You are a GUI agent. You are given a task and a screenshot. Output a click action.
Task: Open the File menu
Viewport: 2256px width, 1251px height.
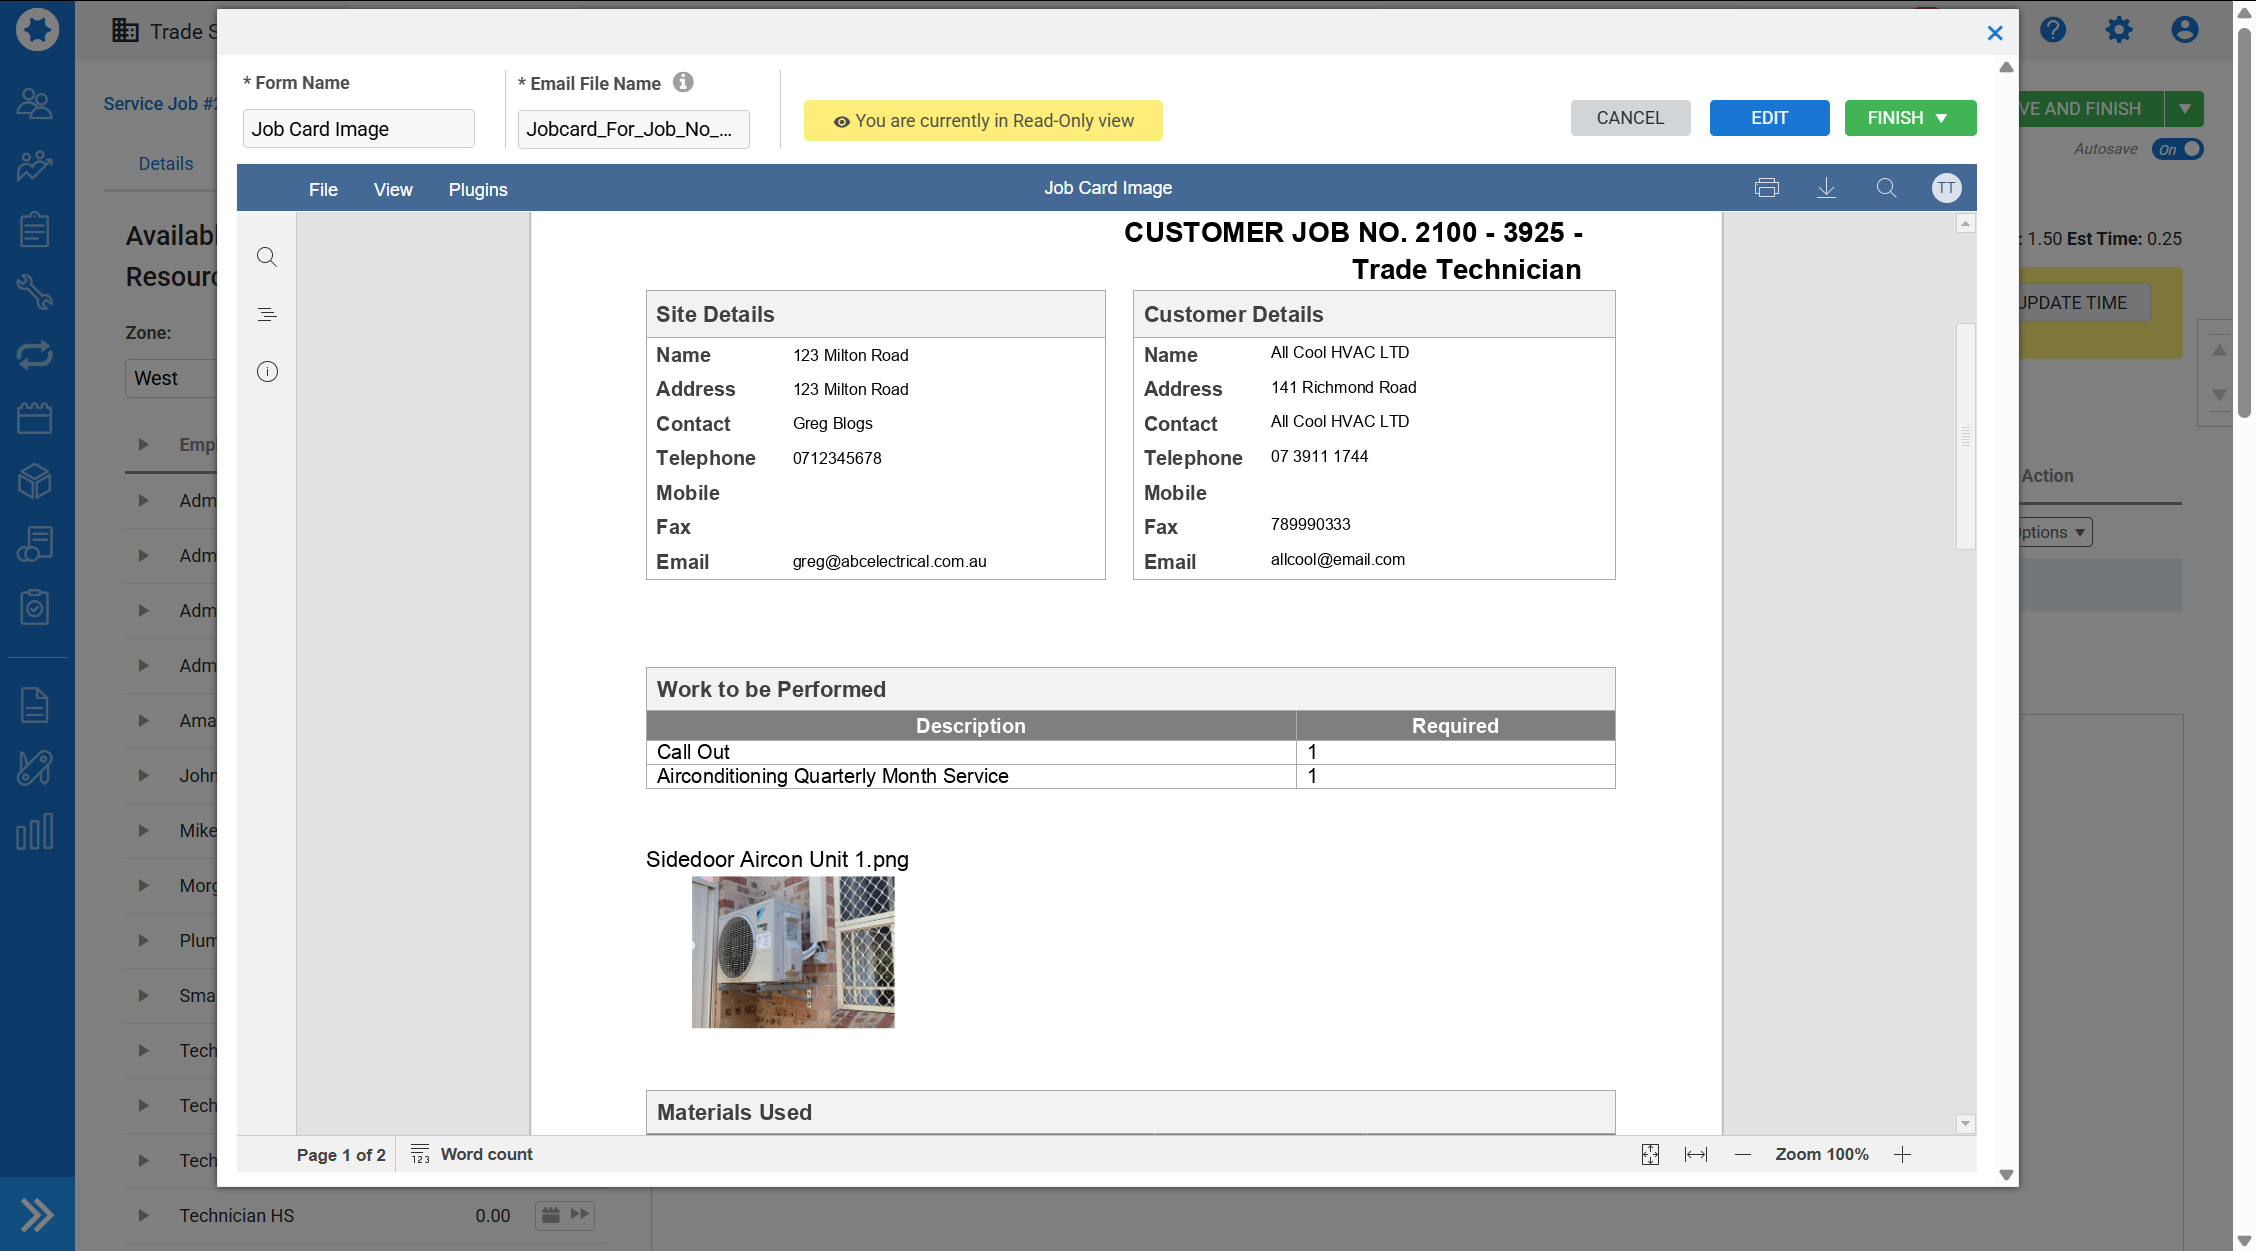pyautogui.click(x=323, y=188)
